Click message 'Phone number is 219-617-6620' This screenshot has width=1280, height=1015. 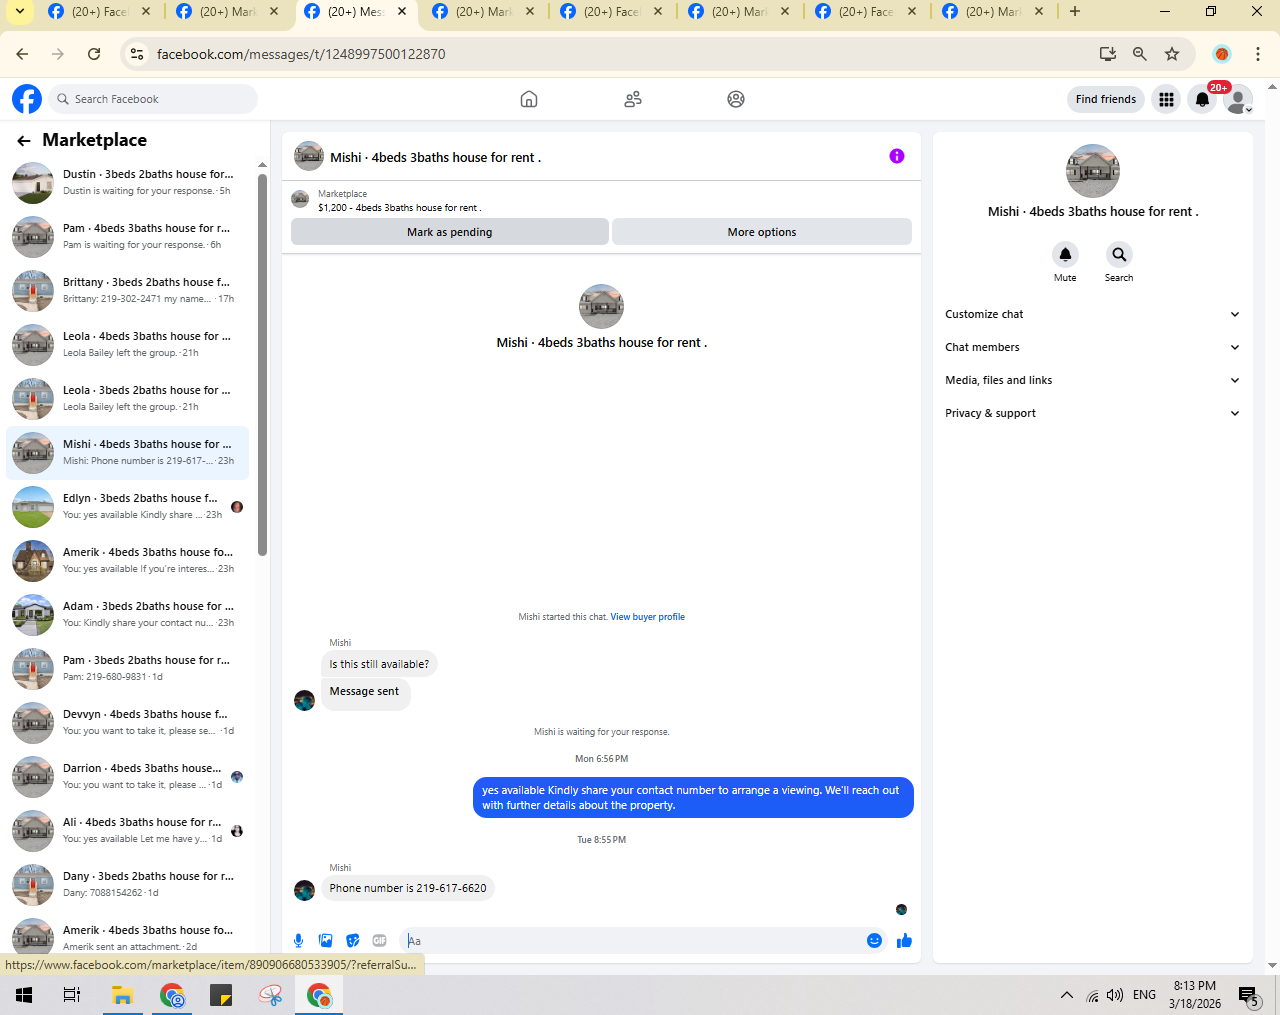[x=408, y=888]
